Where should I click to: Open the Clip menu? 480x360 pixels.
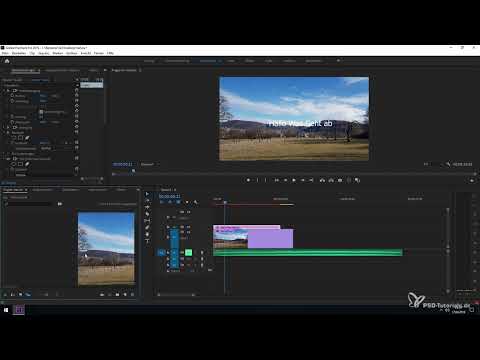point(32,53)
